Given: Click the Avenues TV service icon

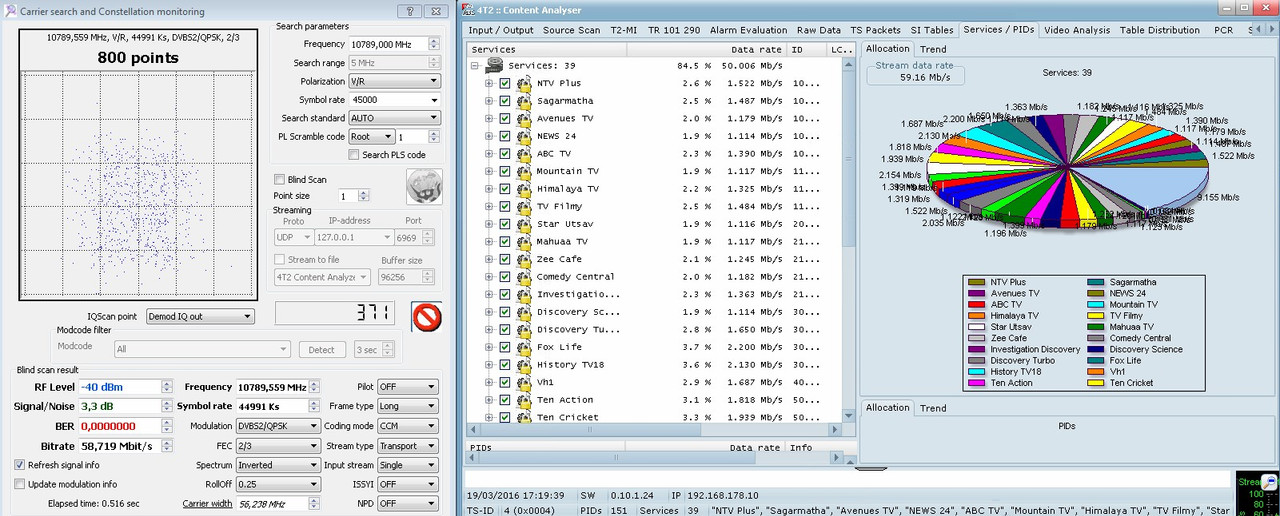Looking at the screenshot, I should (523, 119).
